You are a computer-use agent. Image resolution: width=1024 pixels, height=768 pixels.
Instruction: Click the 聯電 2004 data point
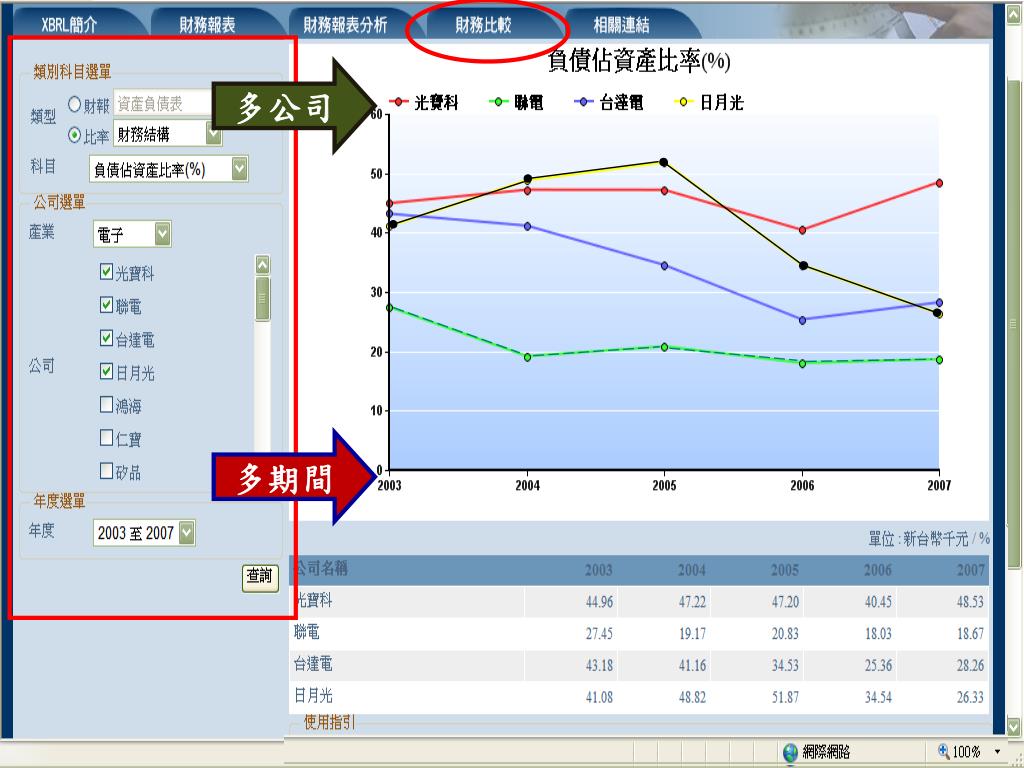(x=528, y=357)
